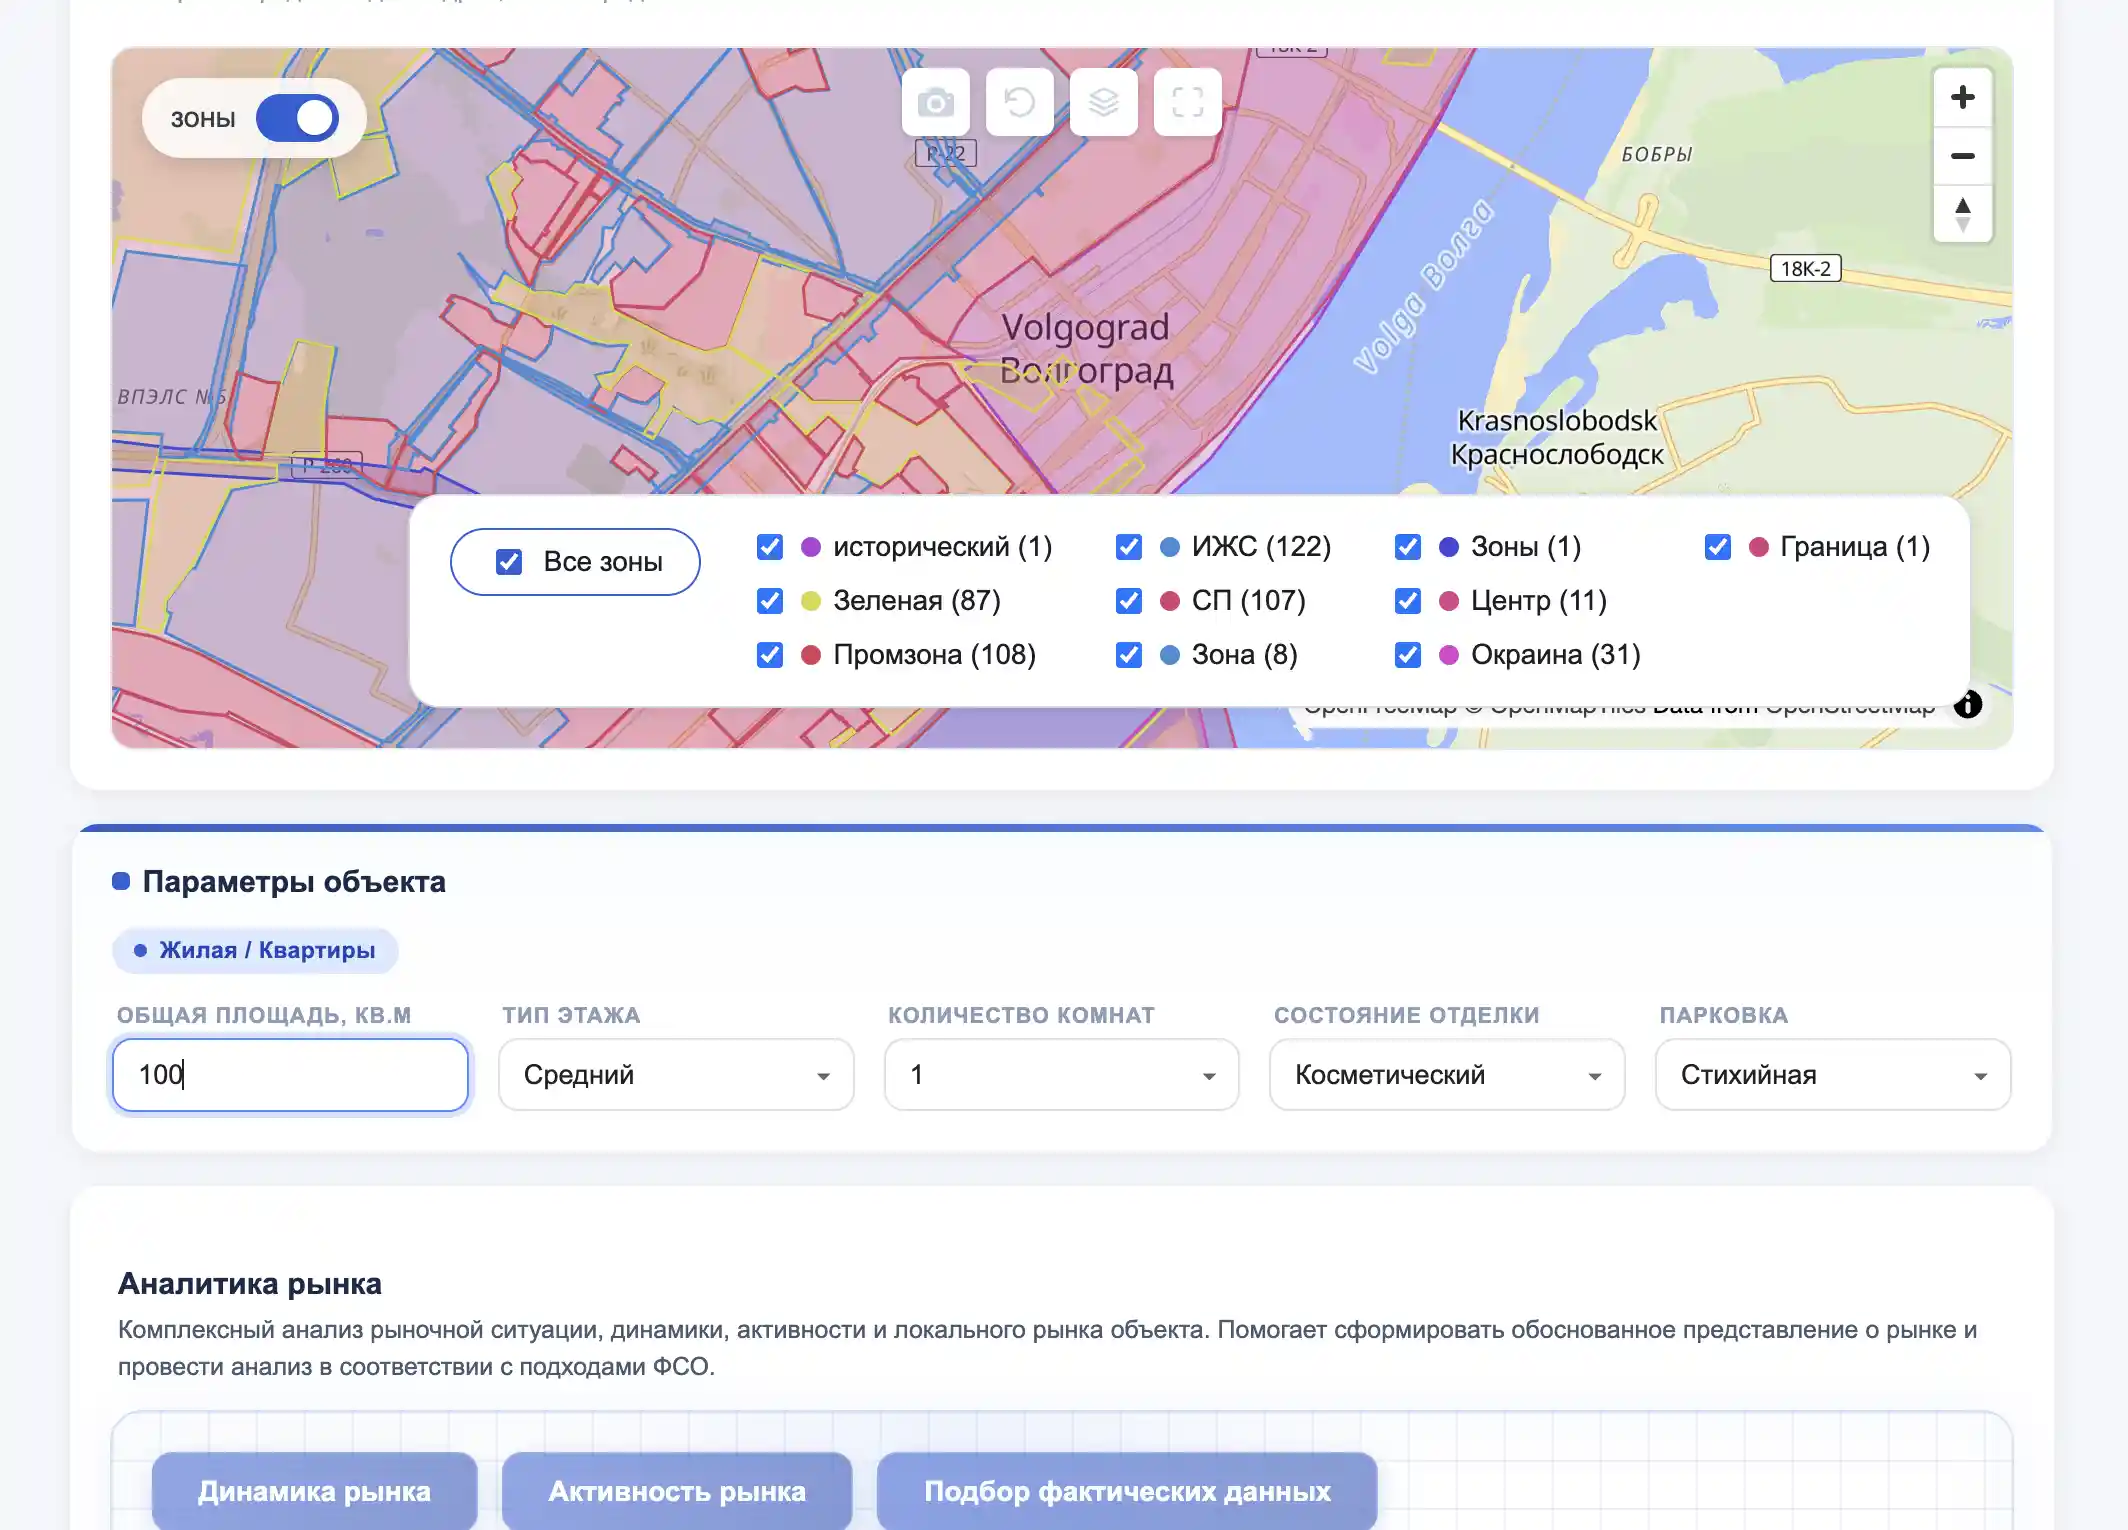Screen dimensions: 2128x1530
Task: Open the Парковка dropdown
Action: 1833,1075
